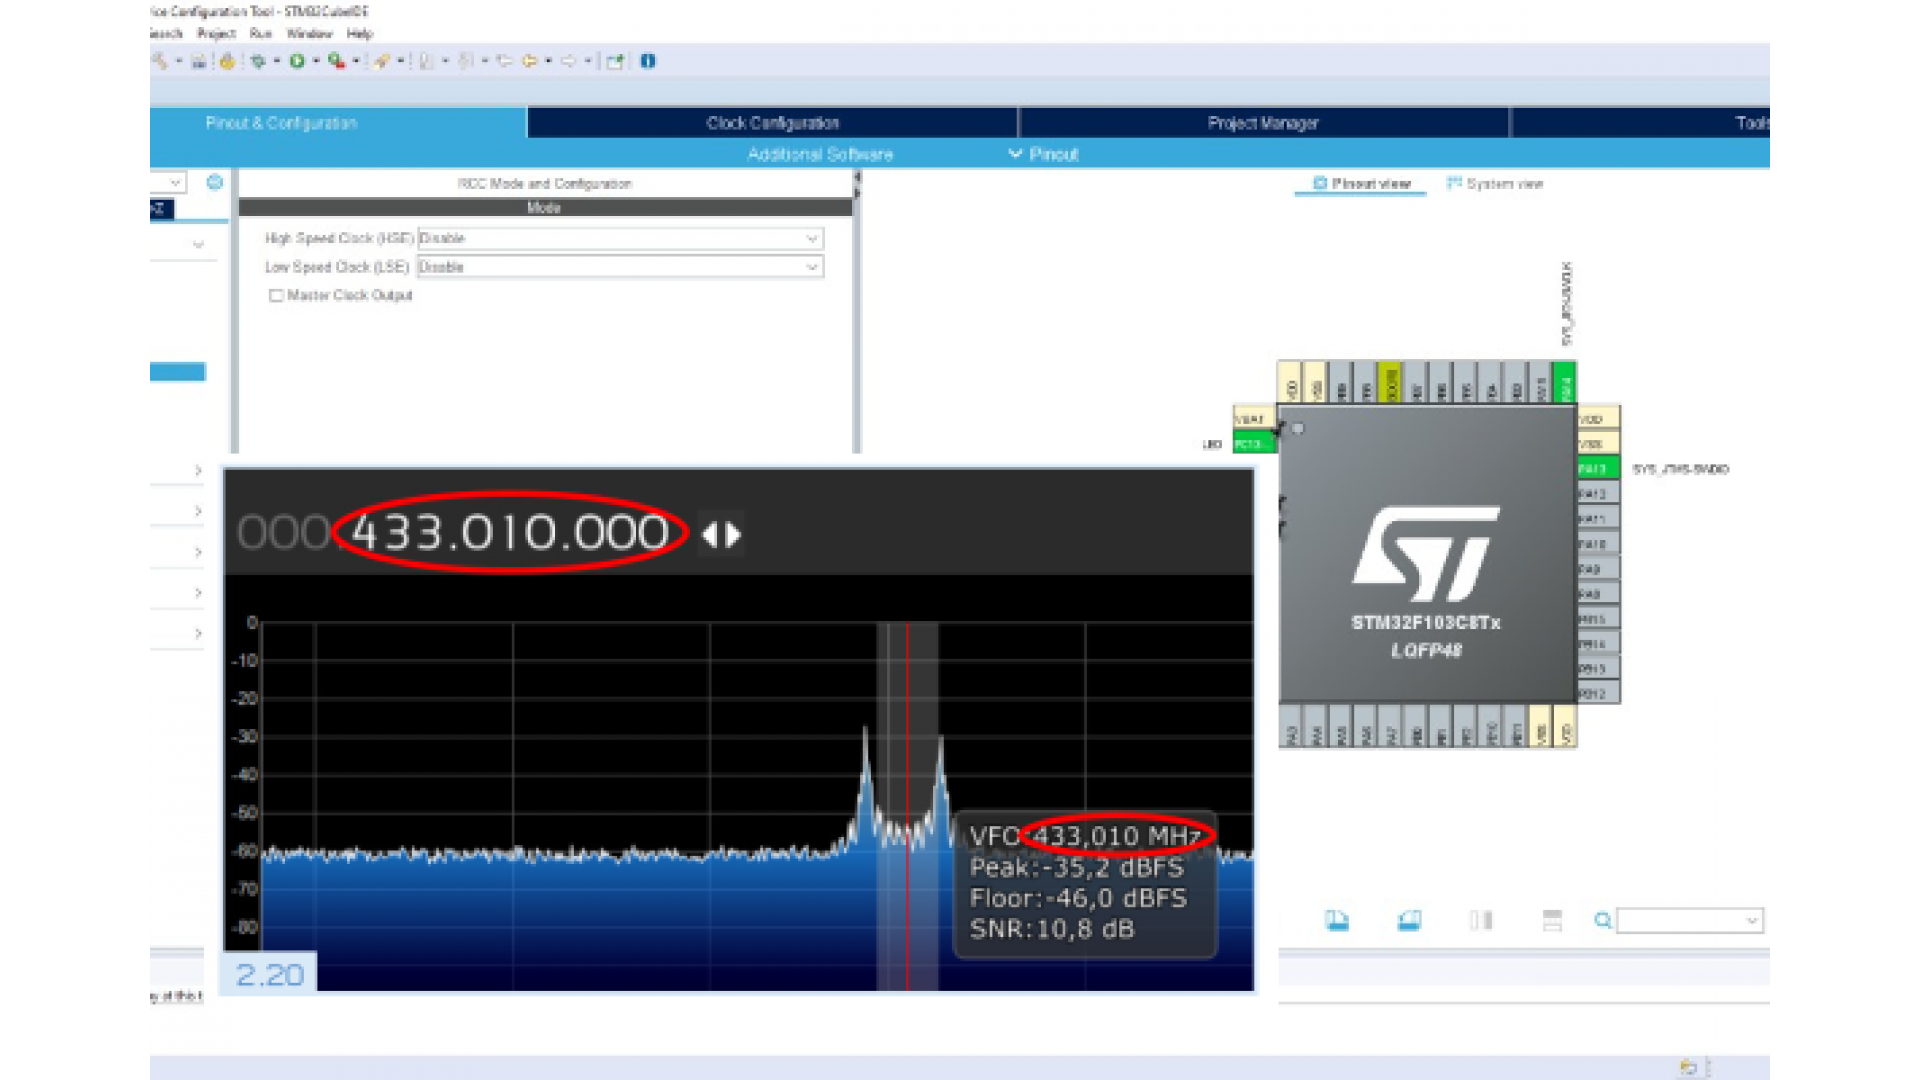This screenshot has width=1920, height=1080.
Task: Toggle the green PA13 pin on chip
Action: [1597, 468]
